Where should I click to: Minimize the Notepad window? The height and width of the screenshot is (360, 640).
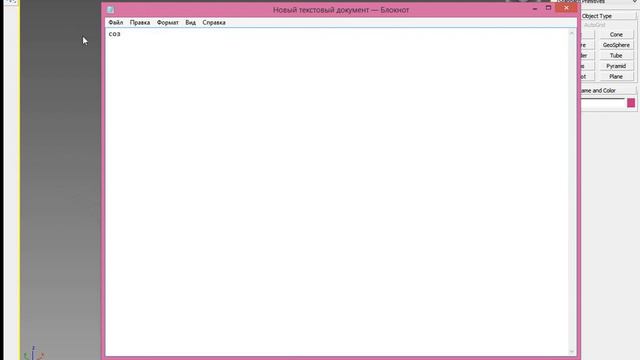535,8
